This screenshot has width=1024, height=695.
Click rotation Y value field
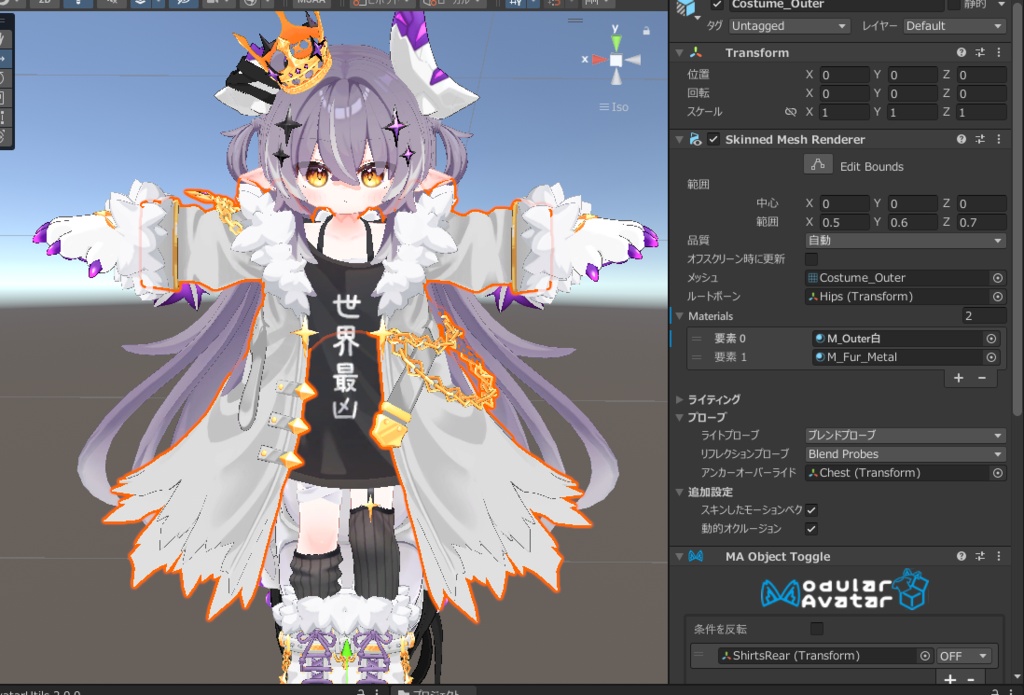(x=913, y=93)
